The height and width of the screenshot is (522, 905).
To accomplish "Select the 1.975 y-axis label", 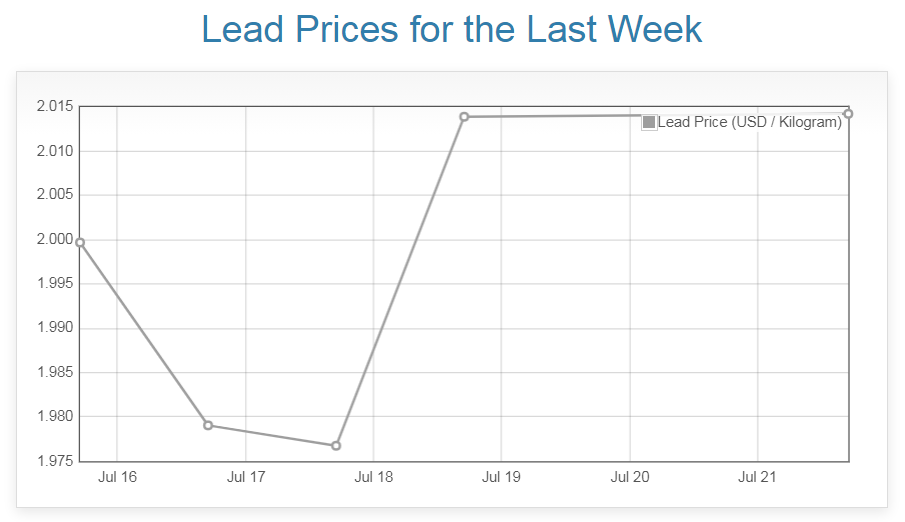I will point(55,461).
